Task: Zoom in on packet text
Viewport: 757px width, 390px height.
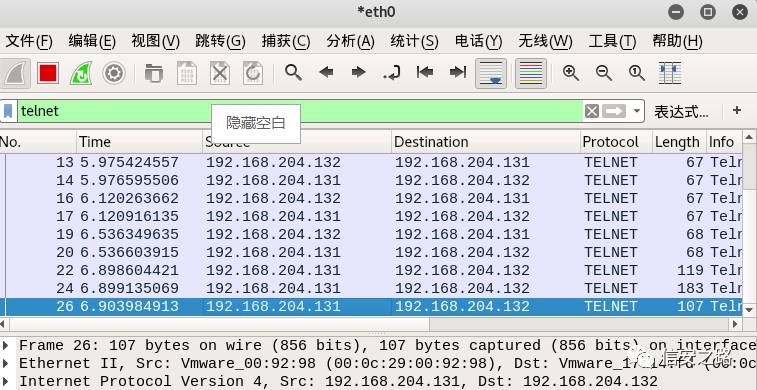Action: (571, 73)
